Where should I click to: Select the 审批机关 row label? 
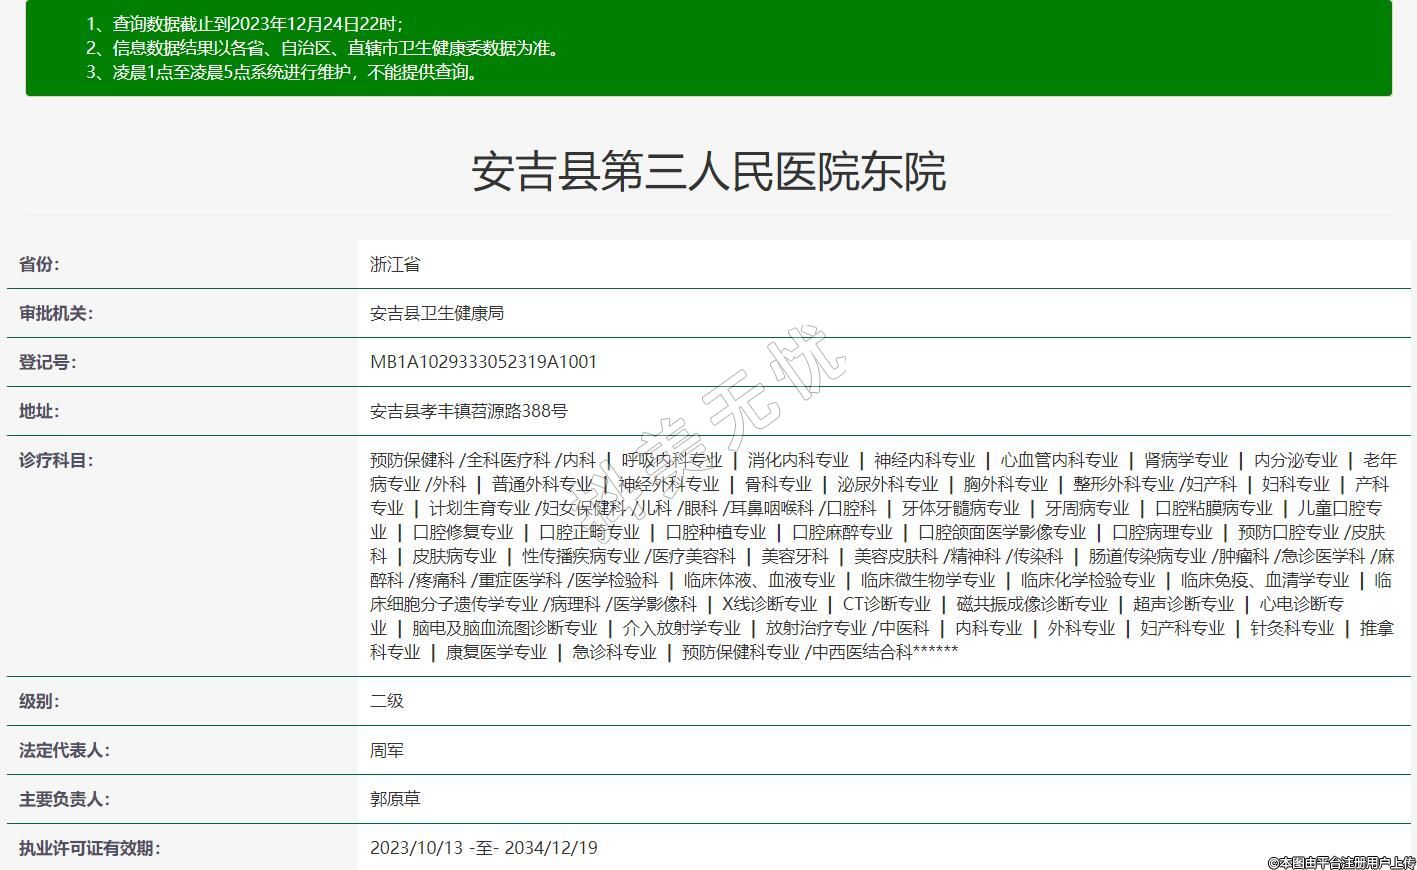pos(56,313)
